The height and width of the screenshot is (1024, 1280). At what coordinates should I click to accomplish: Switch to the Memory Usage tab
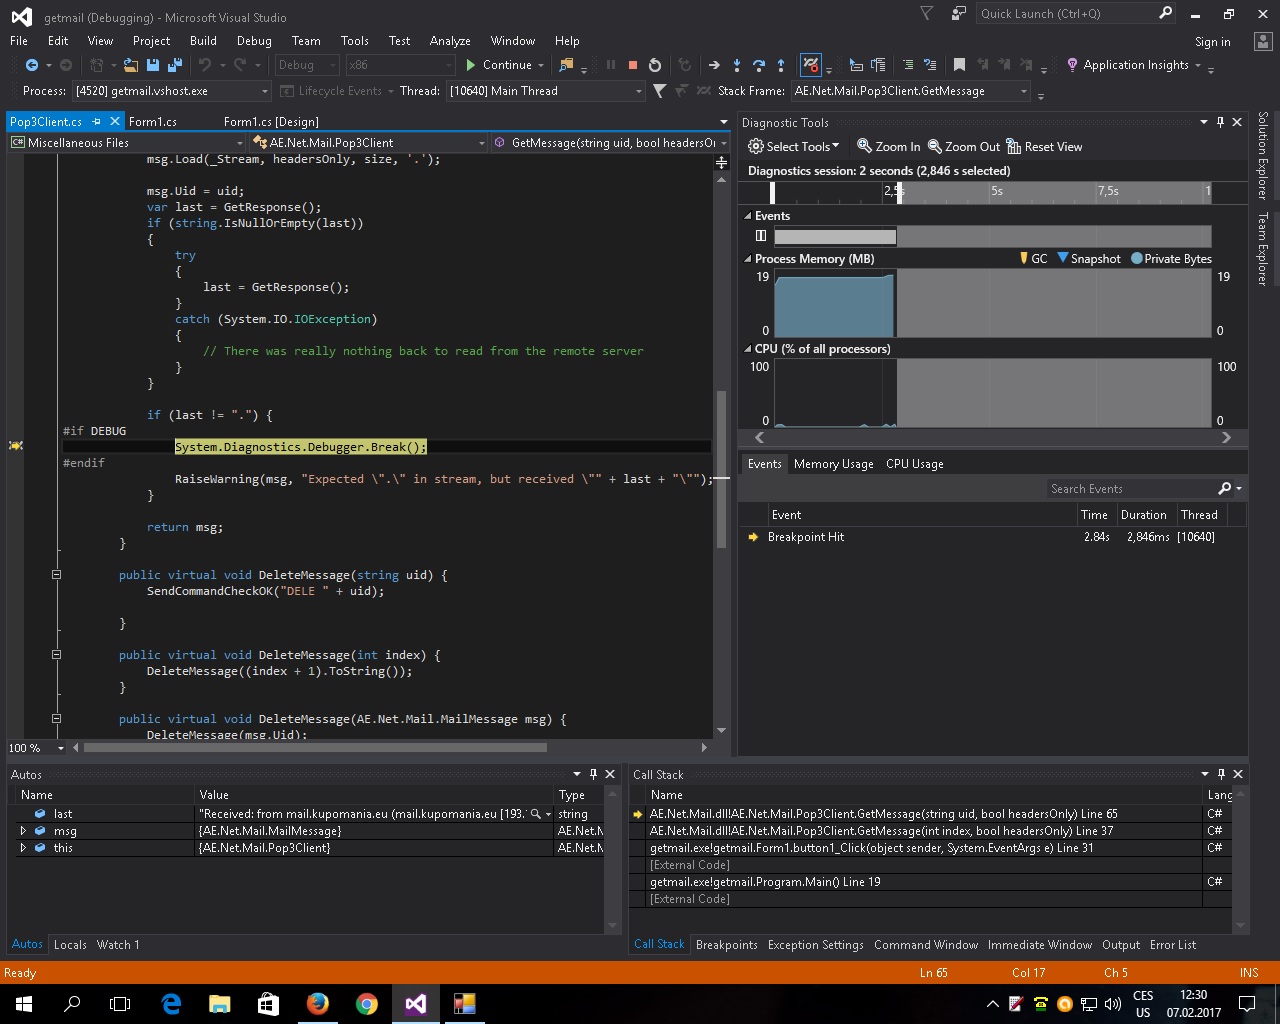point(833,464)
